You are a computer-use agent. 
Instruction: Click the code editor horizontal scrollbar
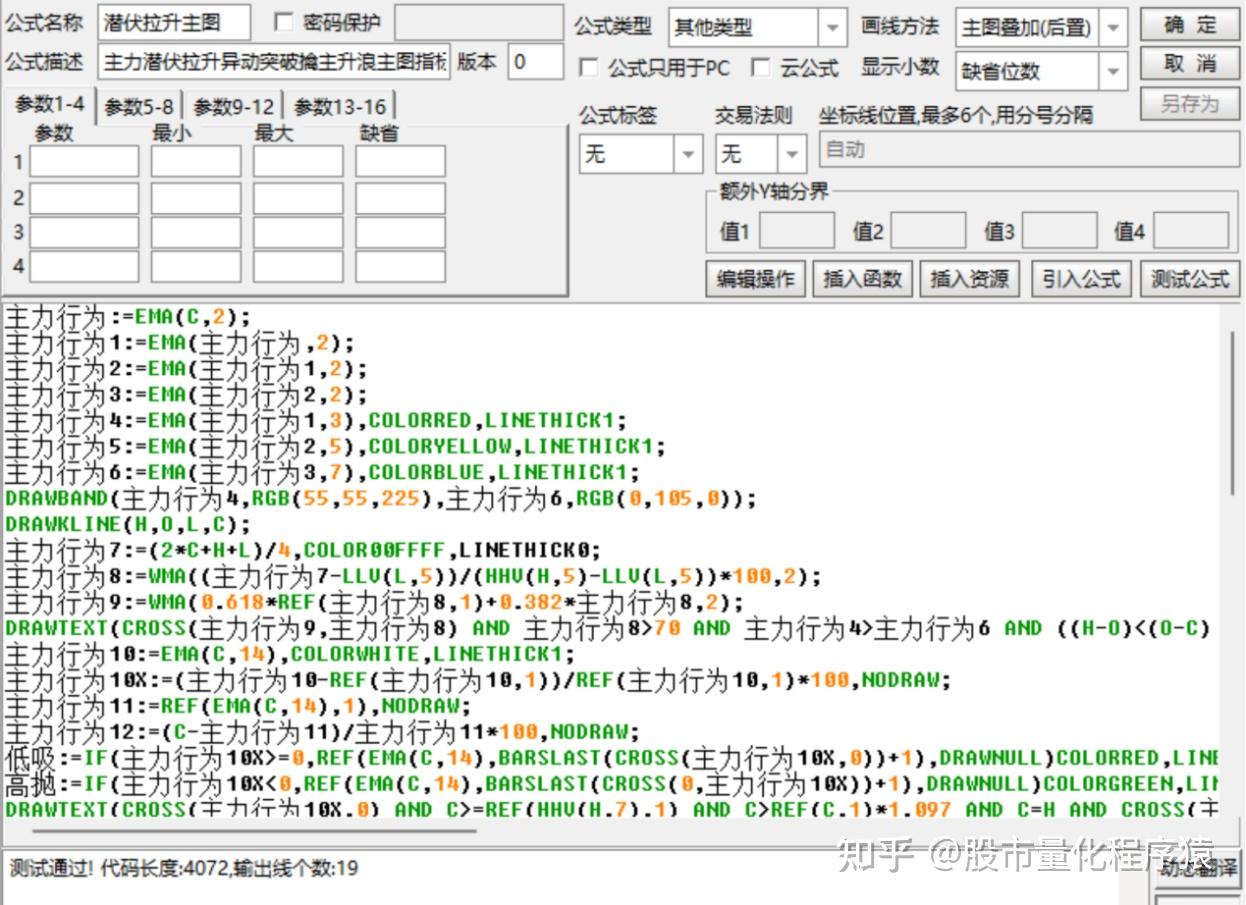coord(254,829)
